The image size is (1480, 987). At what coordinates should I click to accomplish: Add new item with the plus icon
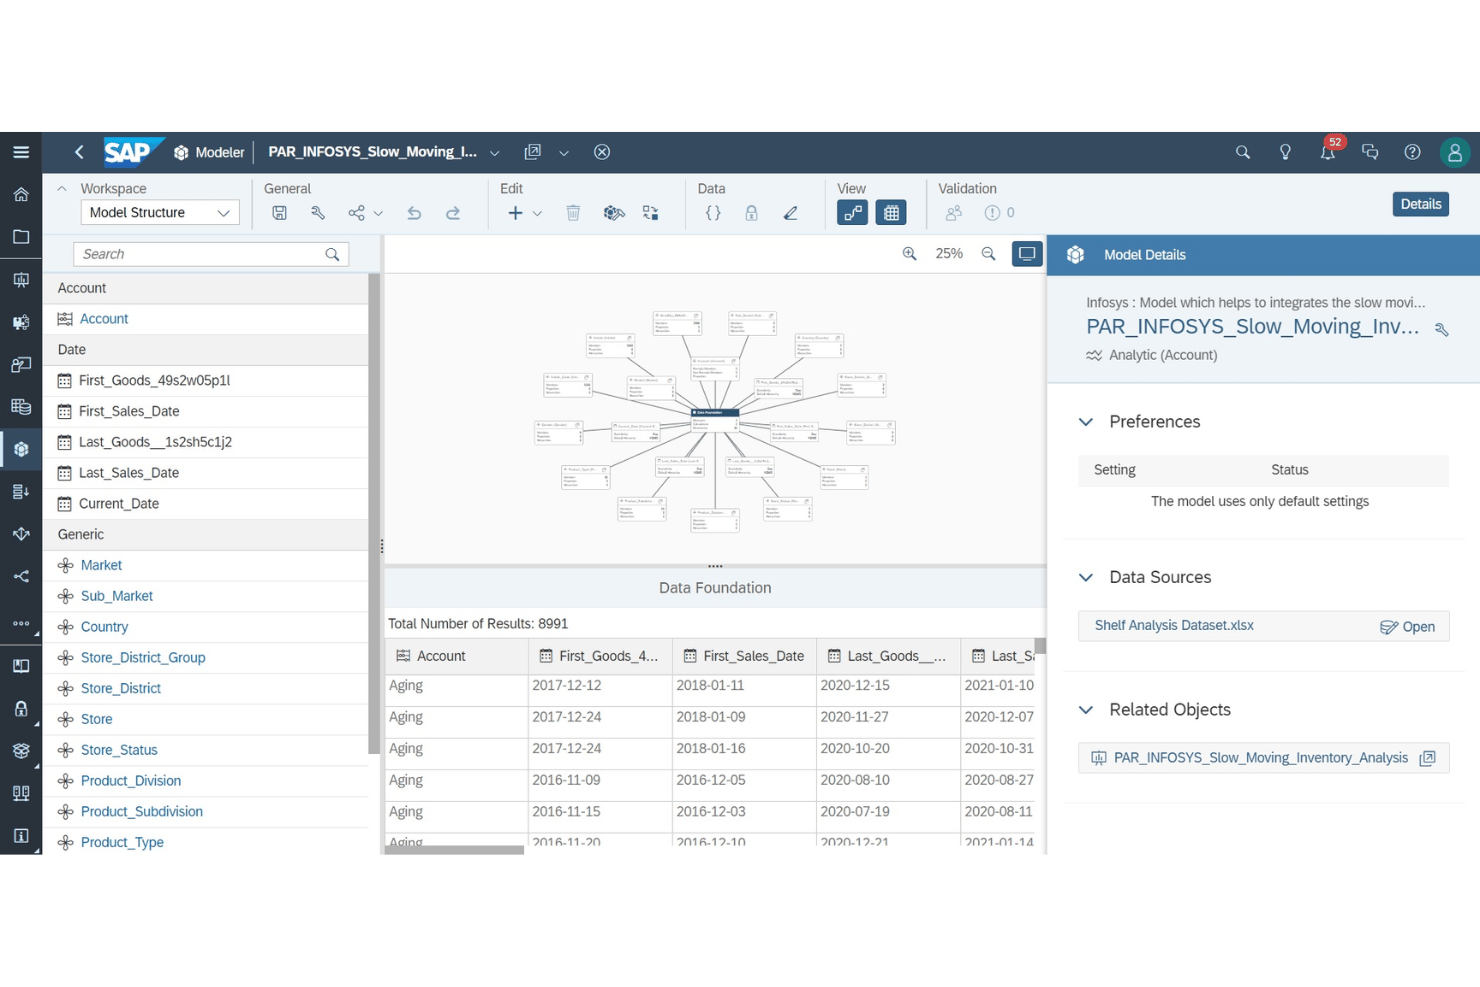click(x=516, y=213)
